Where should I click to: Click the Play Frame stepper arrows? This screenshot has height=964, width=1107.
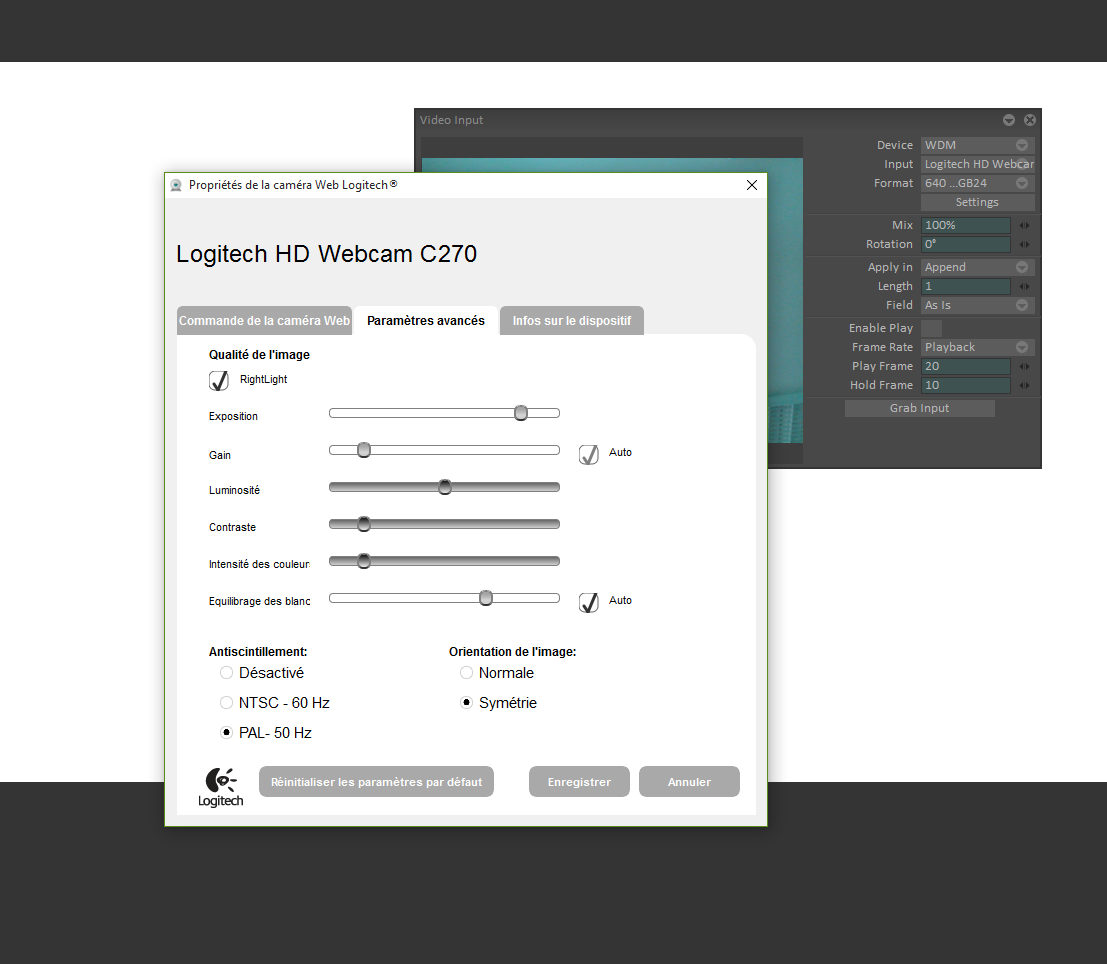coord(1024,366)
